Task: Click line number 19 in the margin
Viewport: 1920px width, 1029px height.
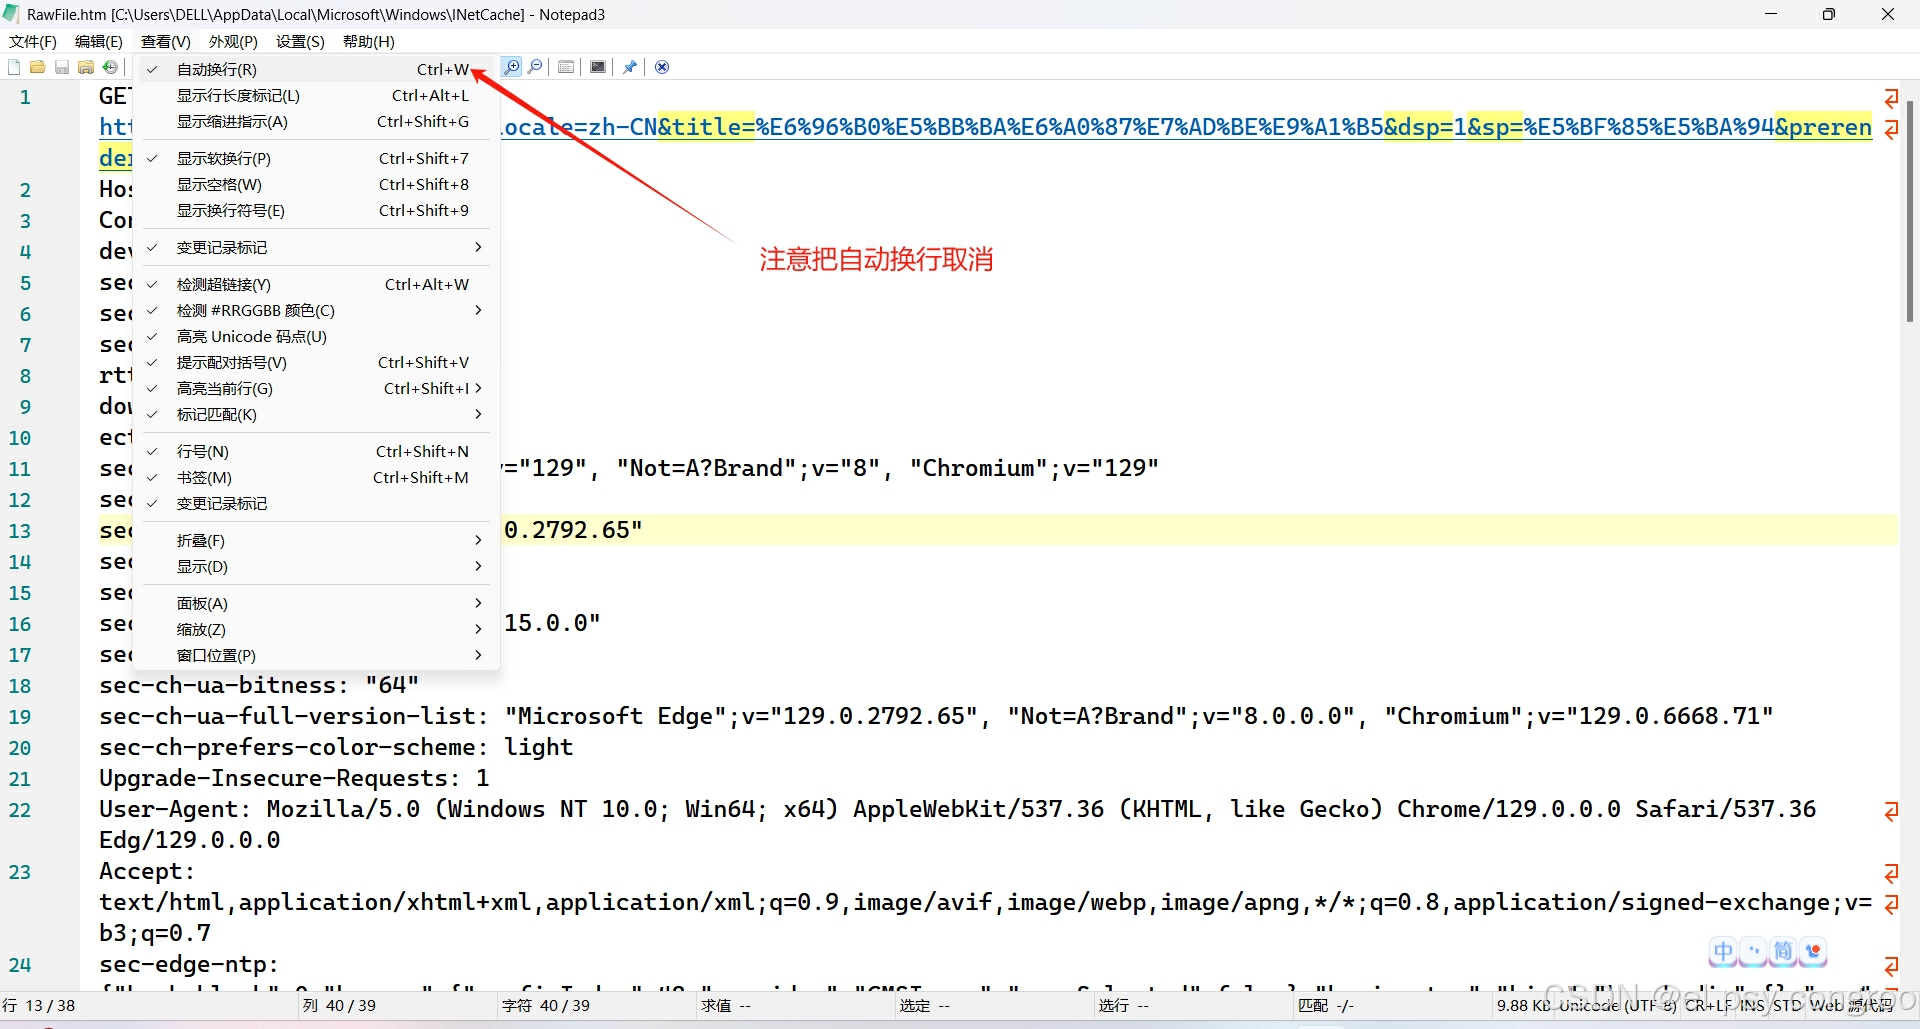Action: tap(20, 717)
